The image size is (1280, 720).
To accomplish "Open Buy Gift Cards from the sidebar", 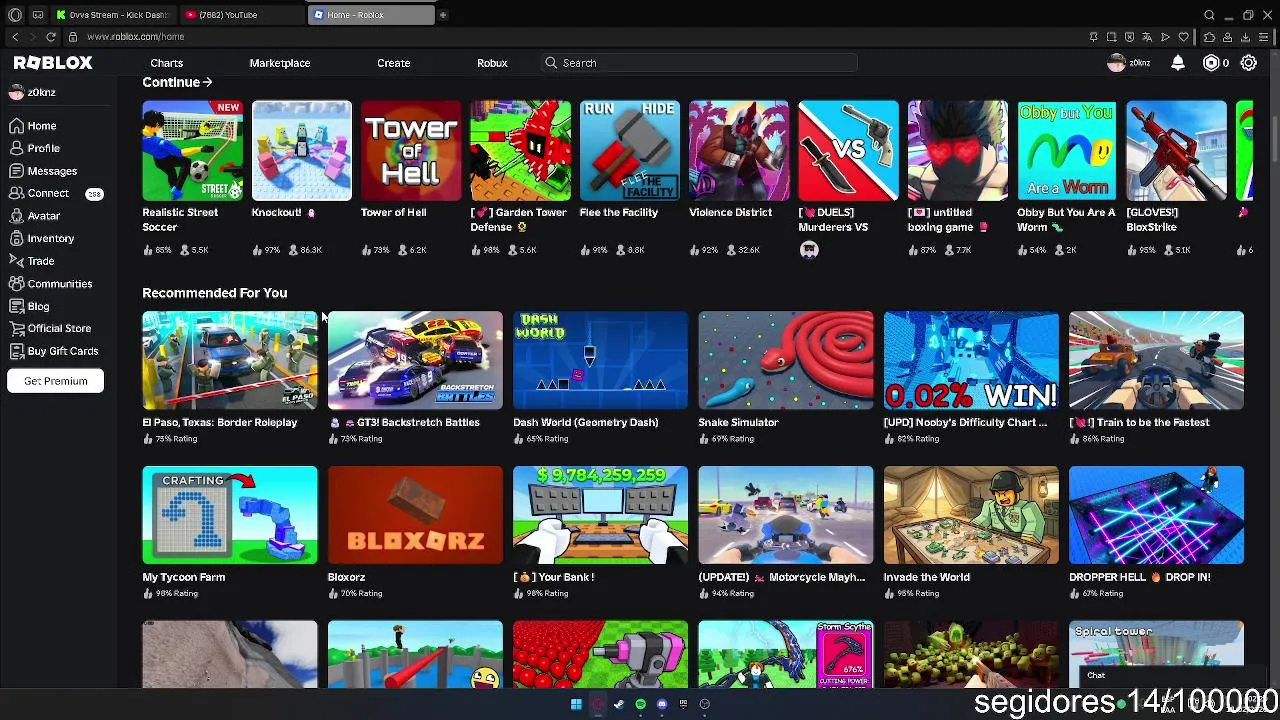I will click(x=54, y=351).
